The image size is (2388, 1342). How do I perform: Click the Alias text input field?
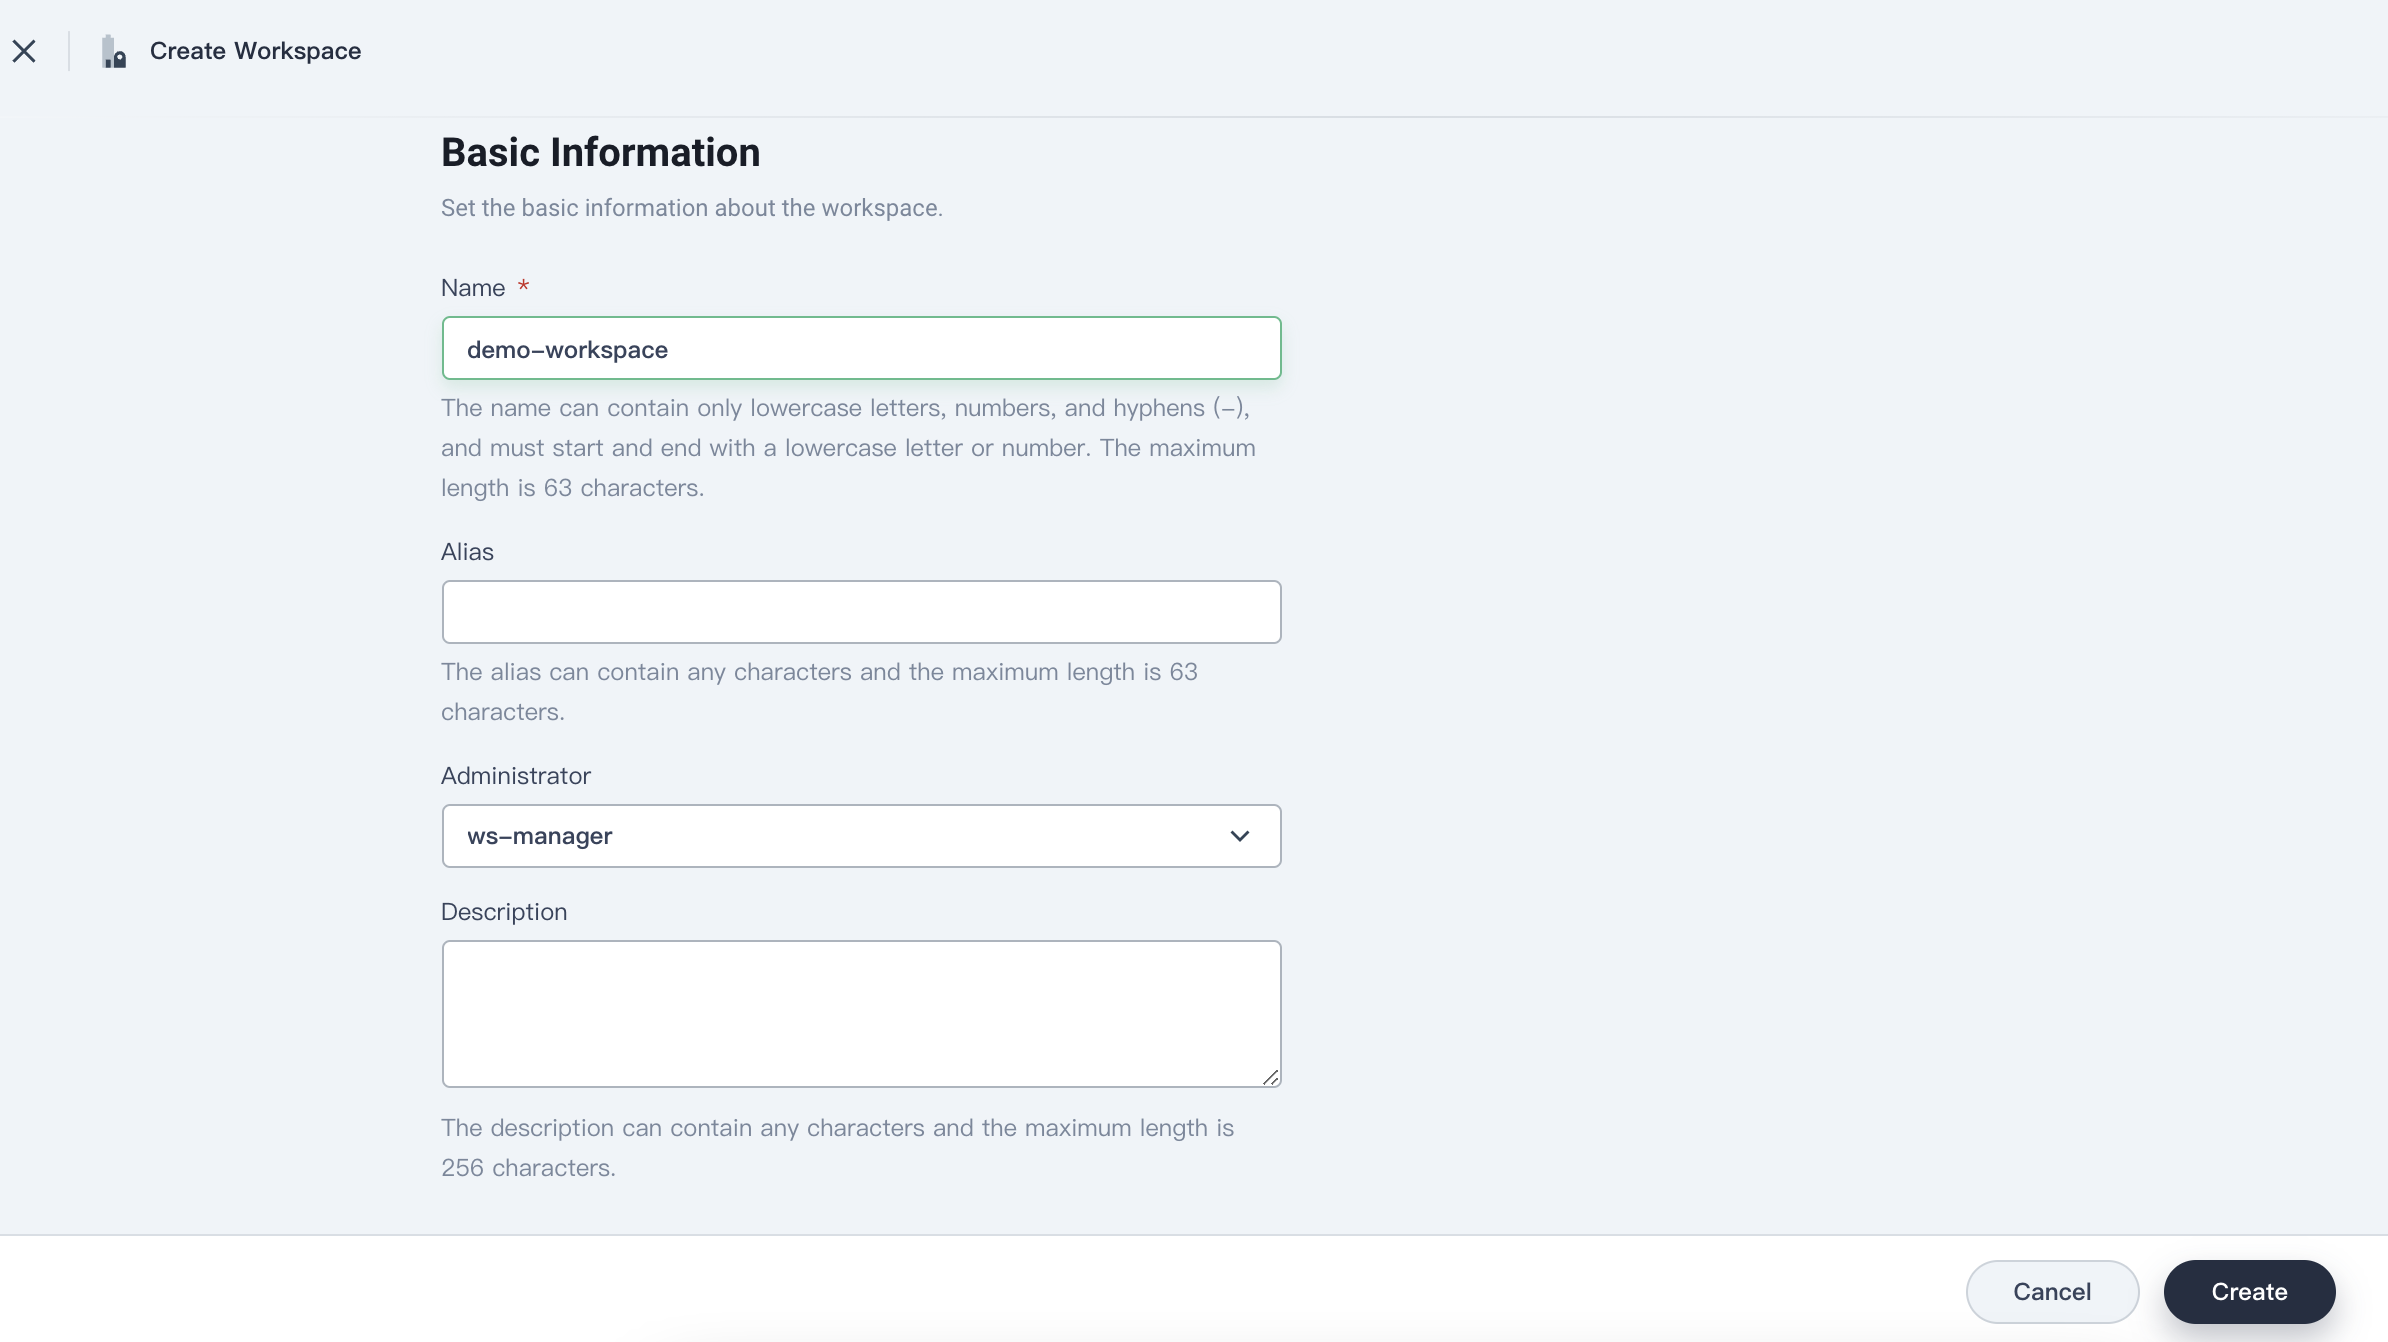[x=861, y=610]
